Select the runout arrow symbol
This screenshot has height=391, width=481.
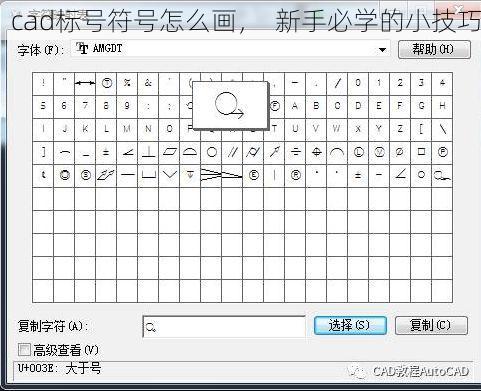[x=274, y=152]
